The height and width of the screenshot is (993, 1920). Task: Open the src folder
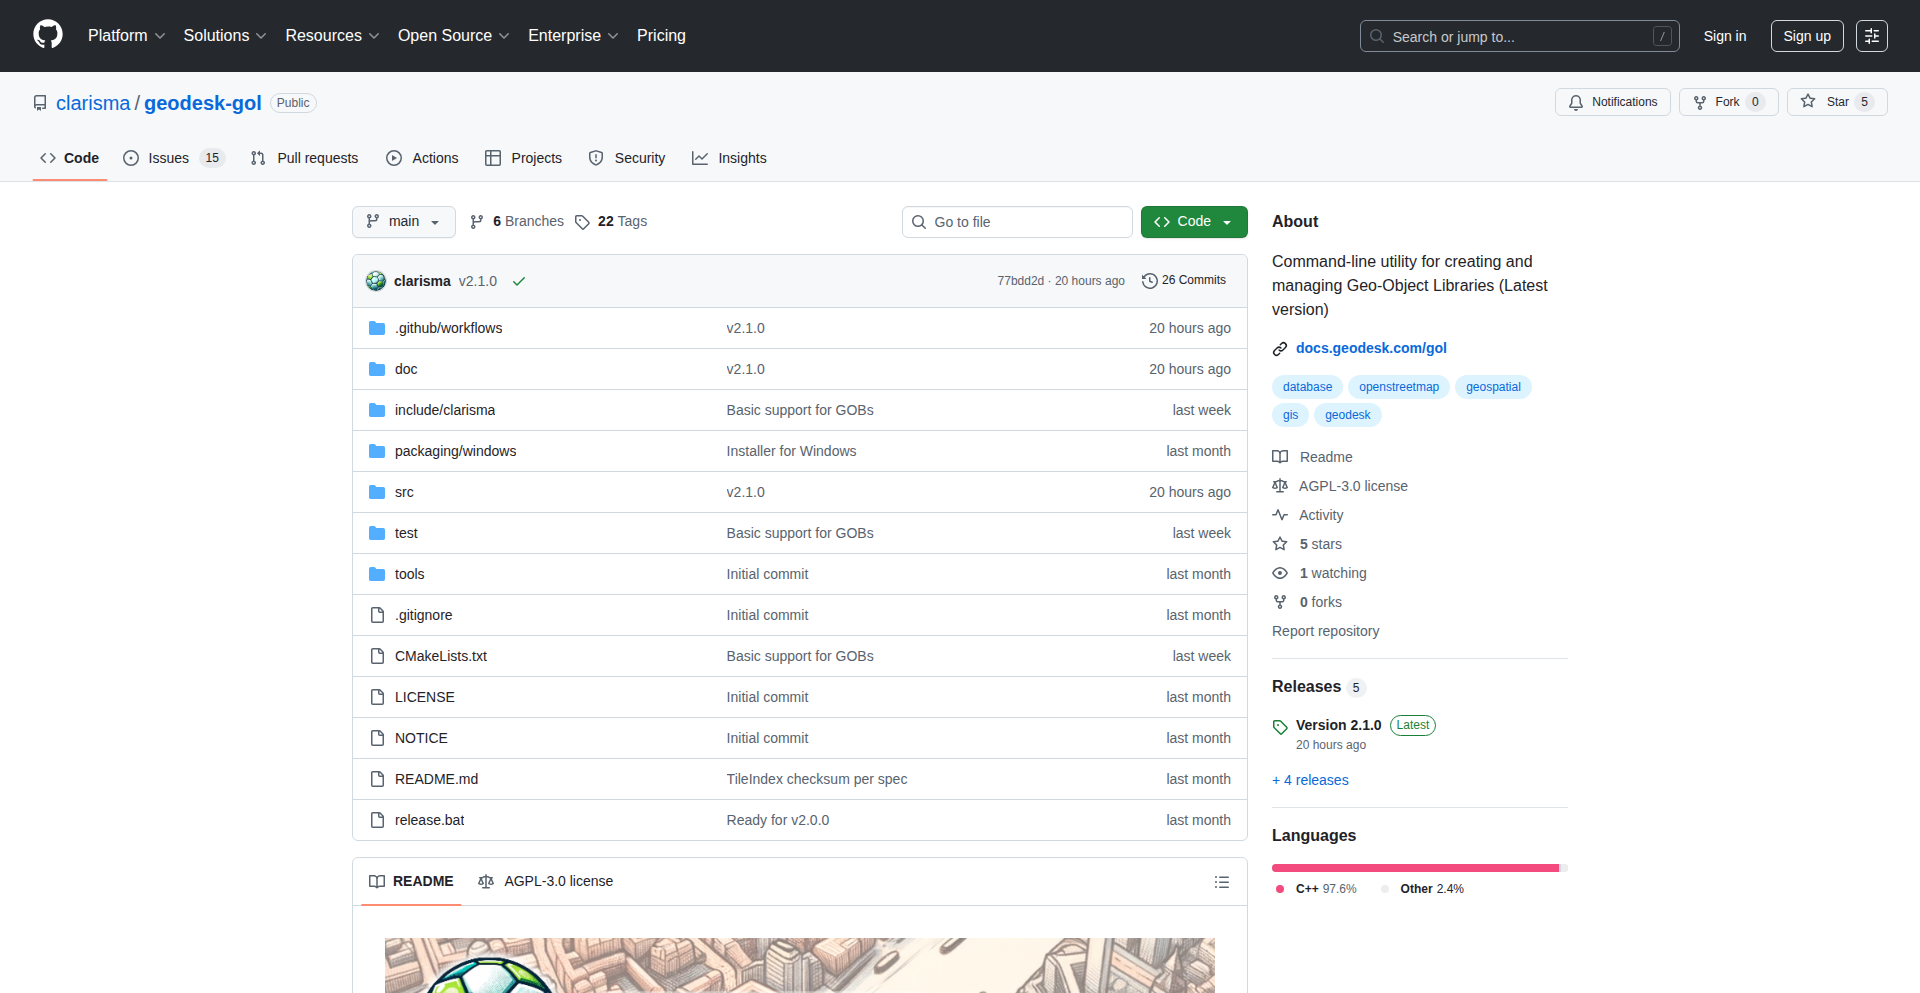click(404, 492)
